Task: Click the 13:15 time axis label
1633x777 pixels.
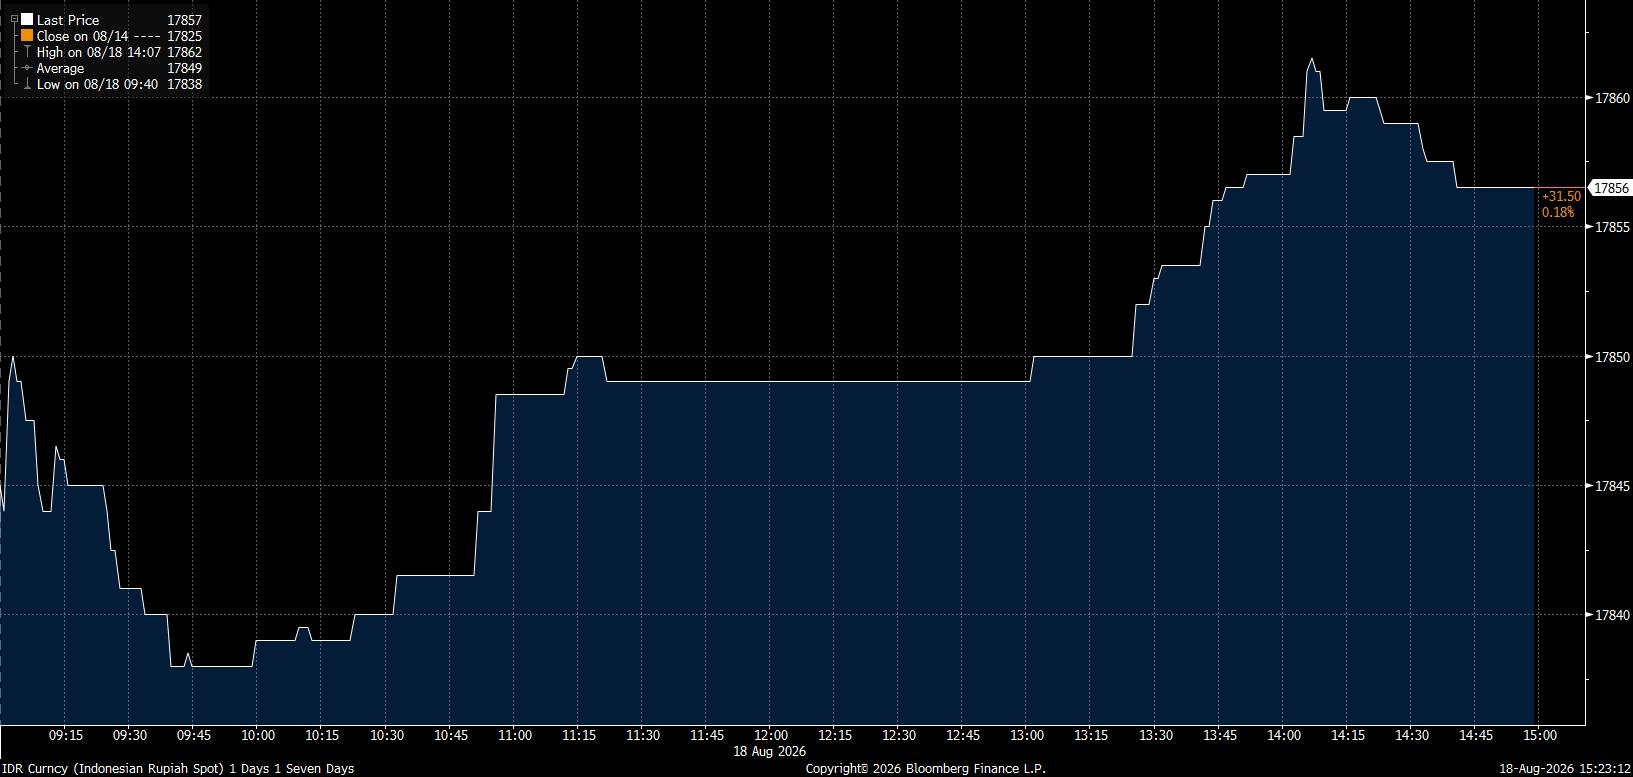Action: pos(1091,736)
